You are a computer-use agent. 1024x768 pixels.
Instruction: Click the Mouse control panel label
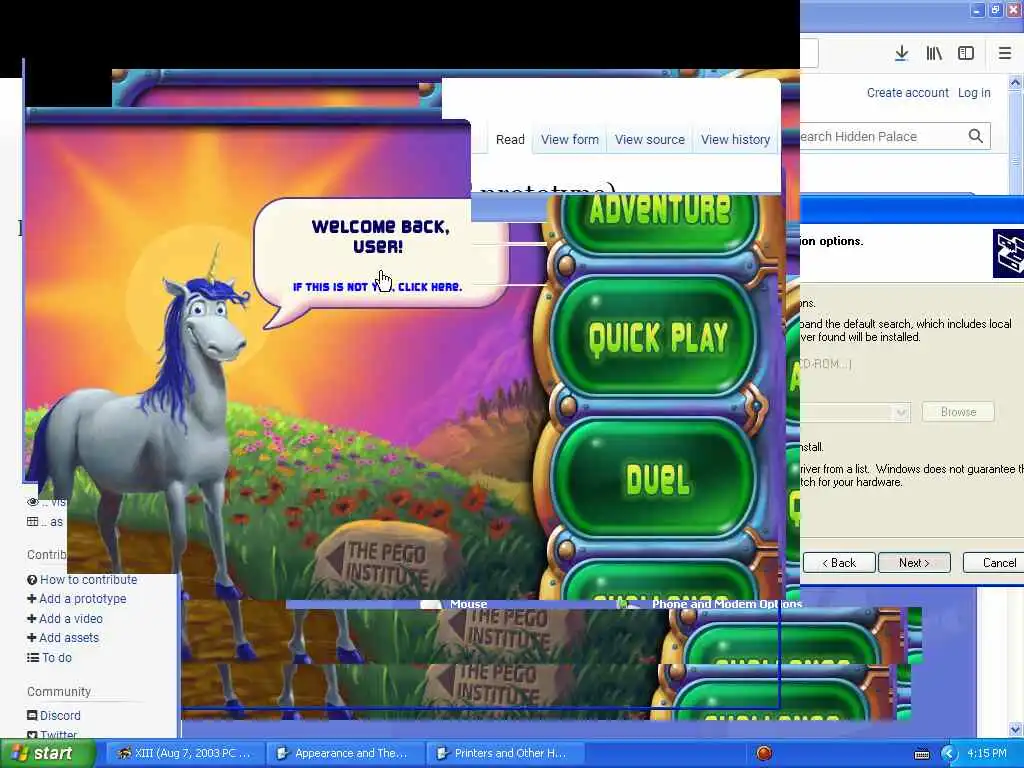(468, 604)
